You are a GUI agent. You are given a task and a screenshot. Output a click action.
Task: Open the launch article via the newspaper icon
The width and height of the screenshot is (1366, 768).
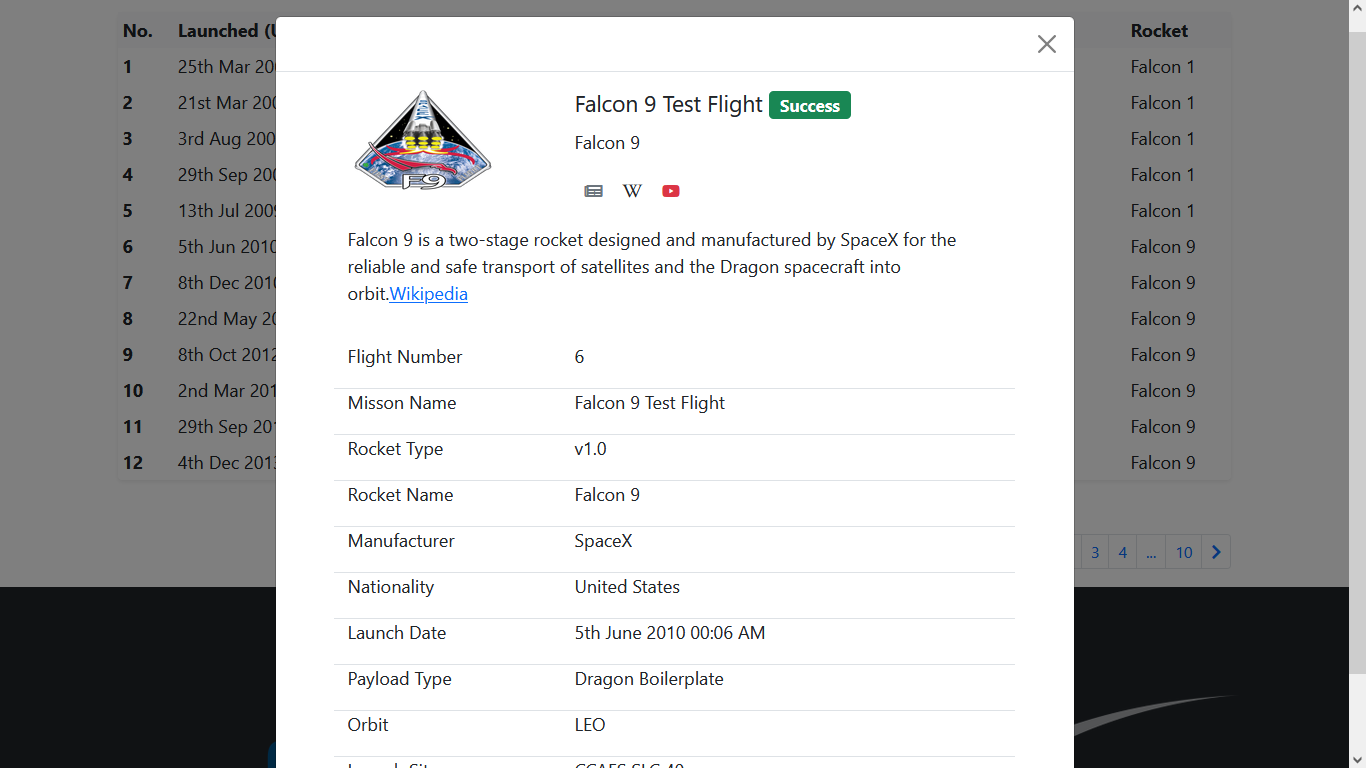tap(593, 191)
